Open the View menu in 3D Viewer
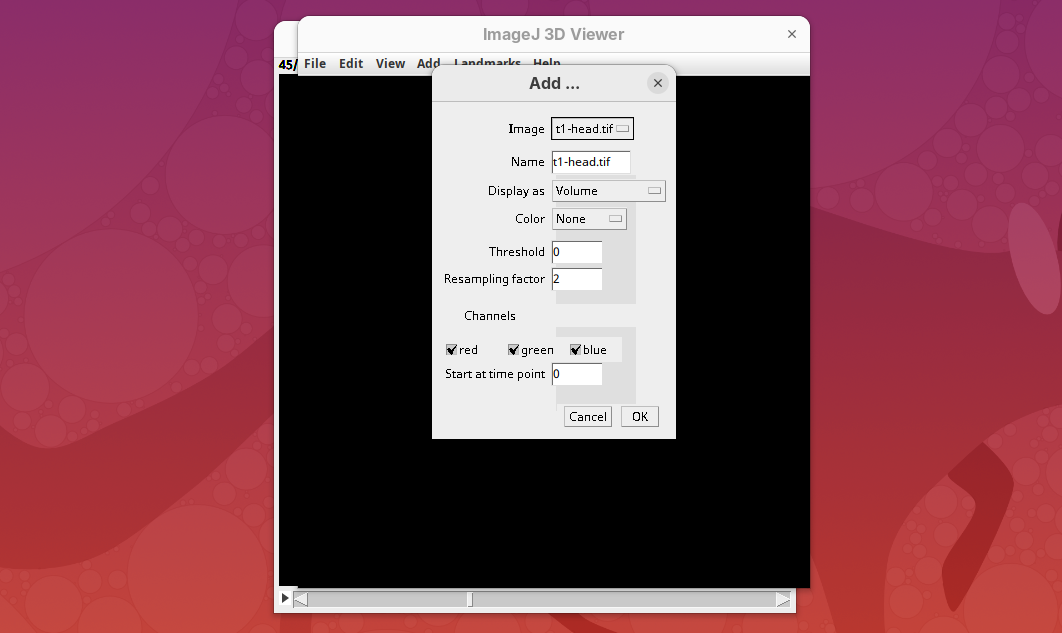Image resolution: width=1062 pixels, height=633 pixels. (390, 64)
